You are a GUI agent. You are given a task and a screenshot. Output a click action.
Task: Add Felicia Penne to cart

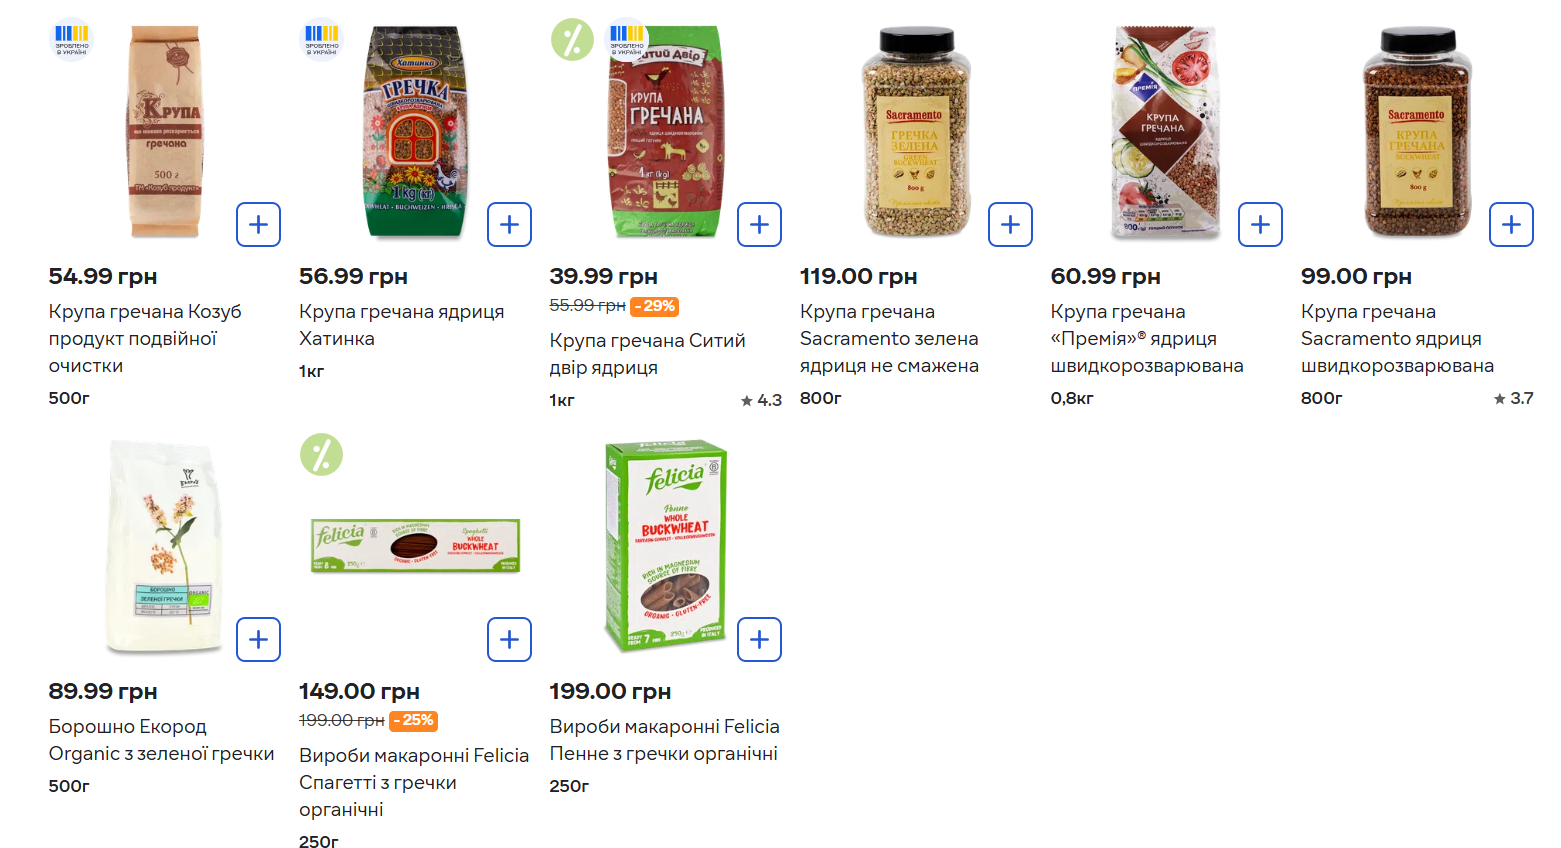pos(759,639)
